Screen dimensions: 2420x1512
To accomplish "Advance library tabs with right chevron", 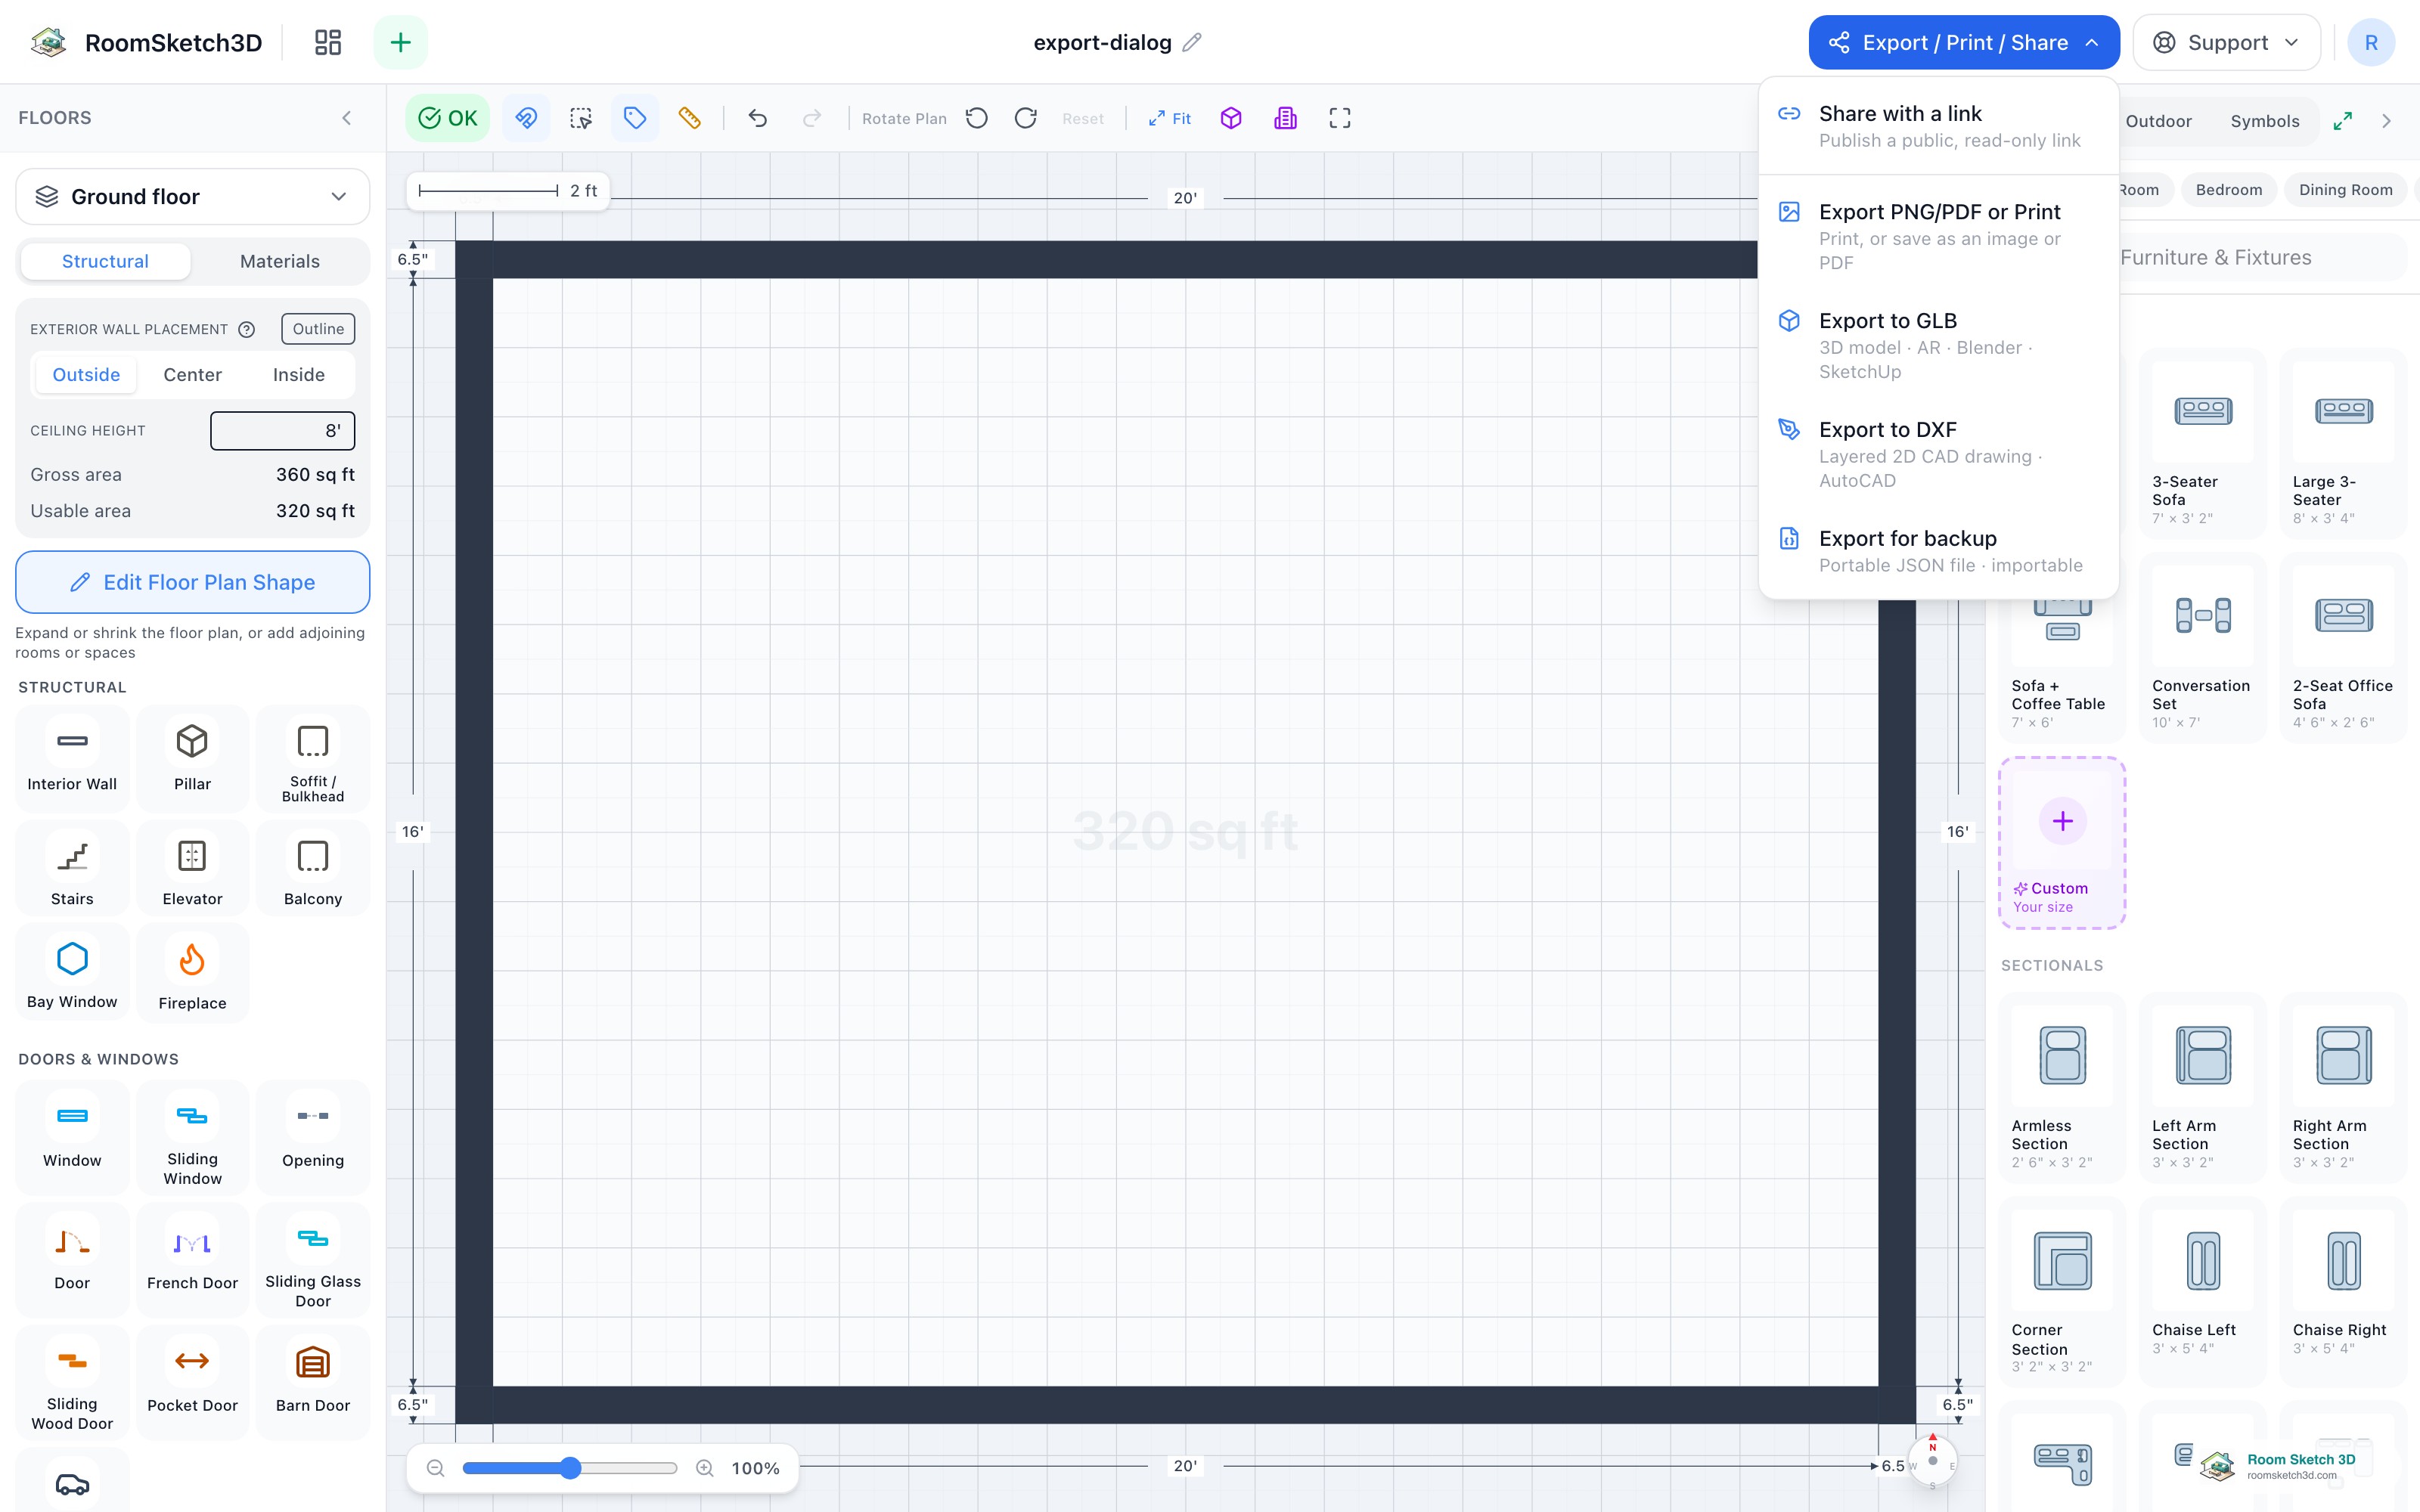I will 2387,121.
